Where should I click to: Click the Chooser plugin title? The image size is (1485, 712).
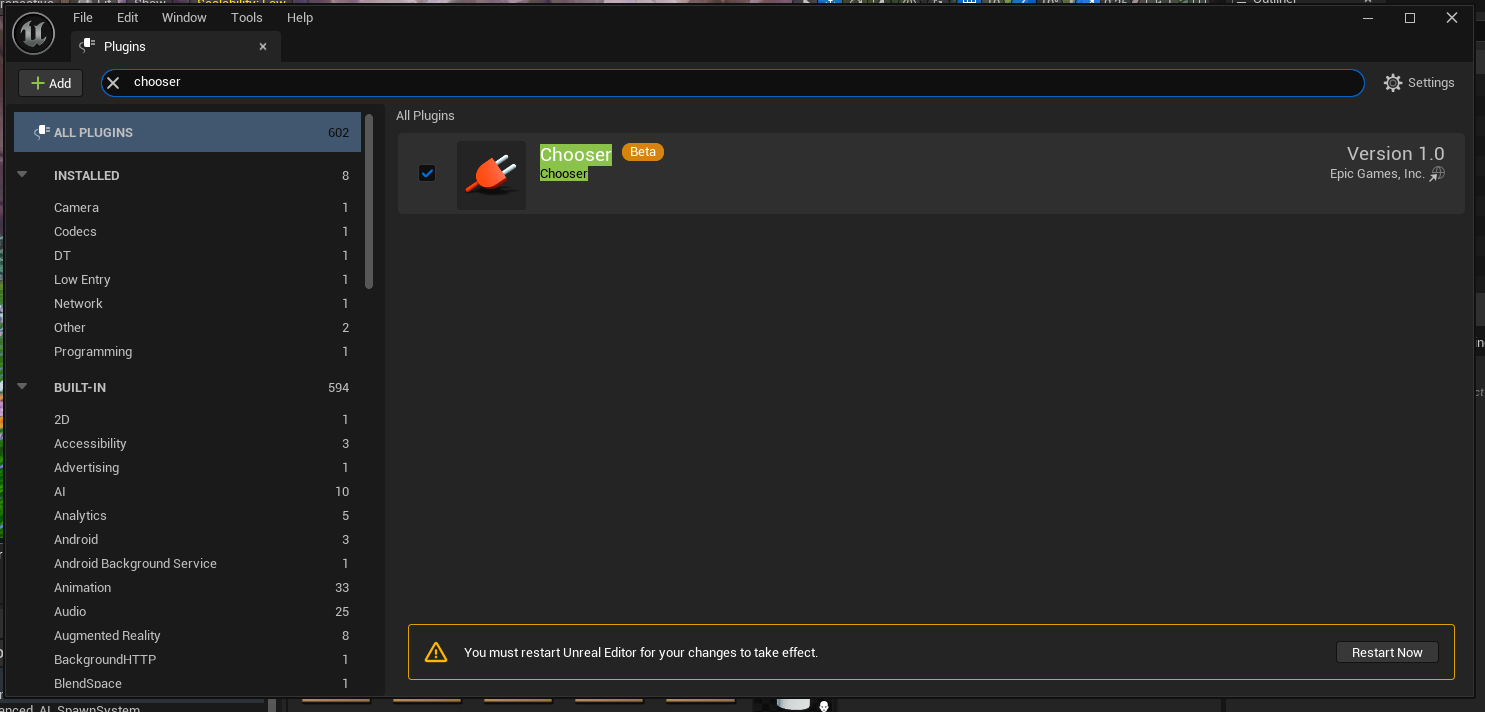tap(576, 155)
